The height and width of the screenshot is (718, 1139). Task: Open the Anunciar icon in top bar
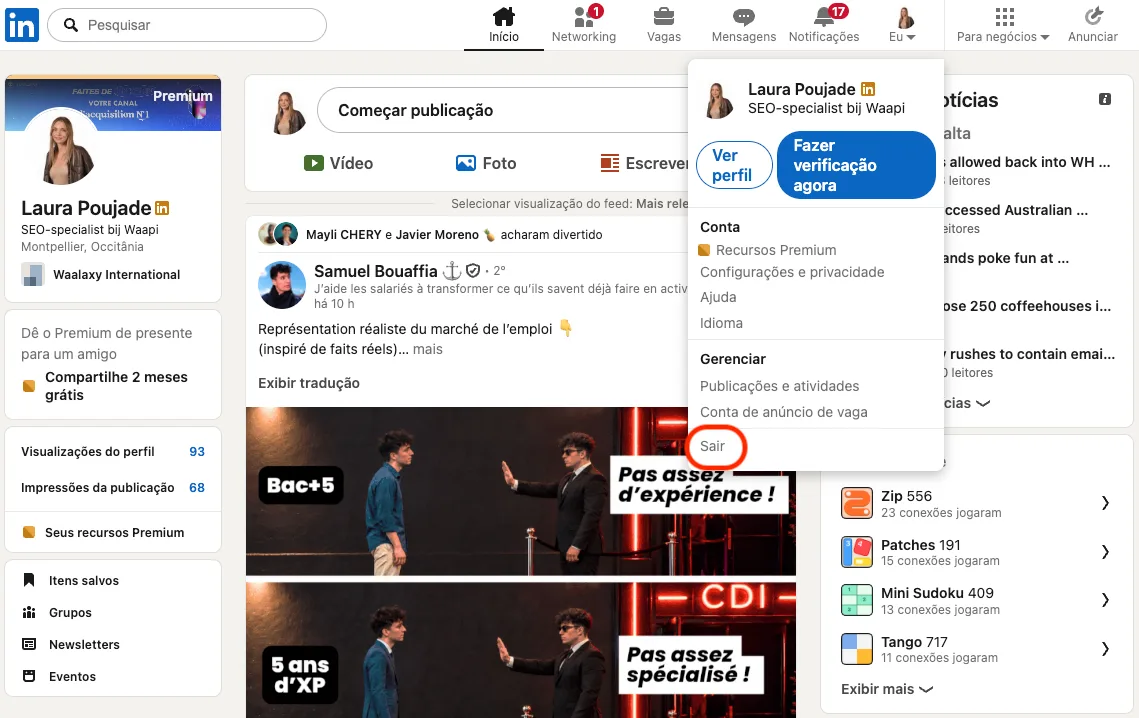pyautogui.click(x=1093, y=16)
